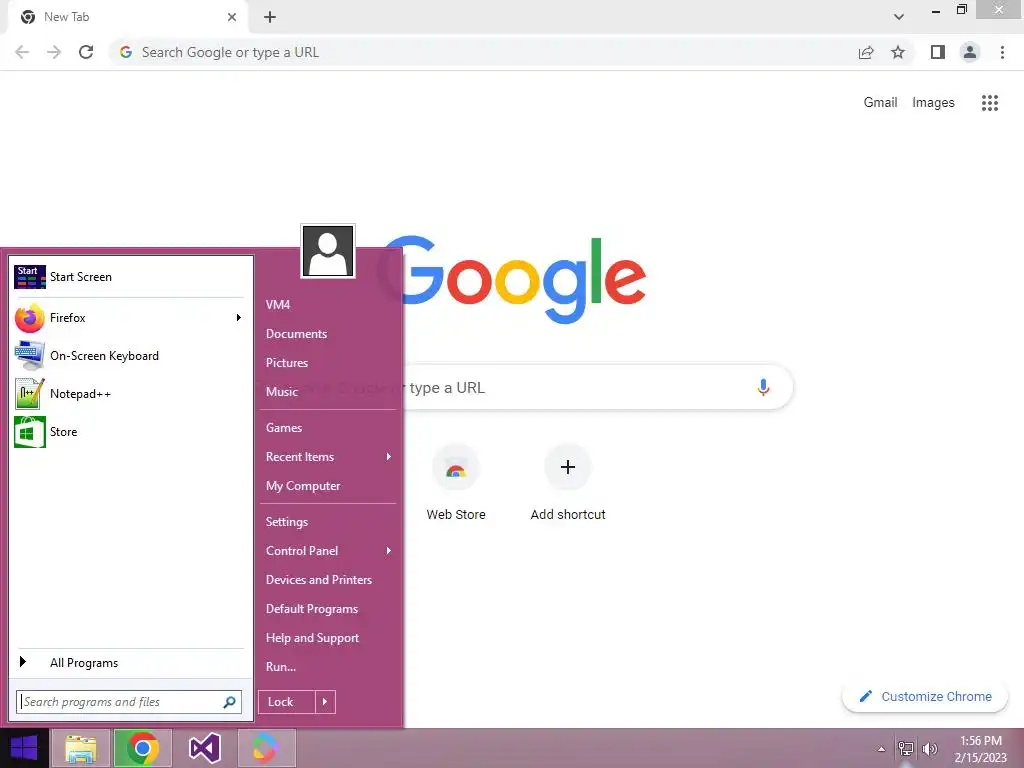Click the Chrome forward arrow
The width and height of the screenshot is (1024, 768).
coord(54,52)
